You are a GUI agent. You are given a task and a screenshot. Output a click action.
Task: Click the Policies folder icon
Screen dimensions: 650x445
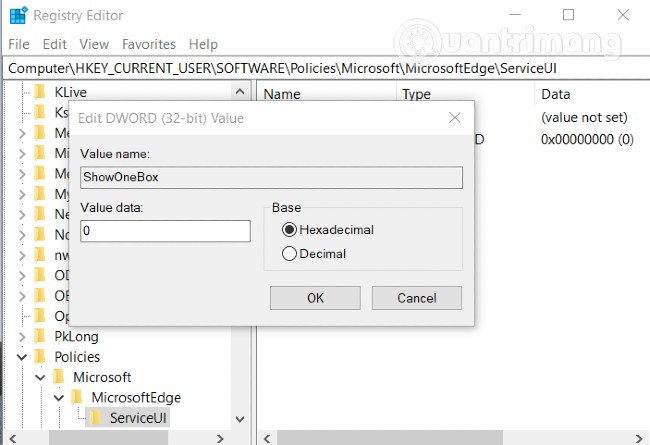point(40,356)
